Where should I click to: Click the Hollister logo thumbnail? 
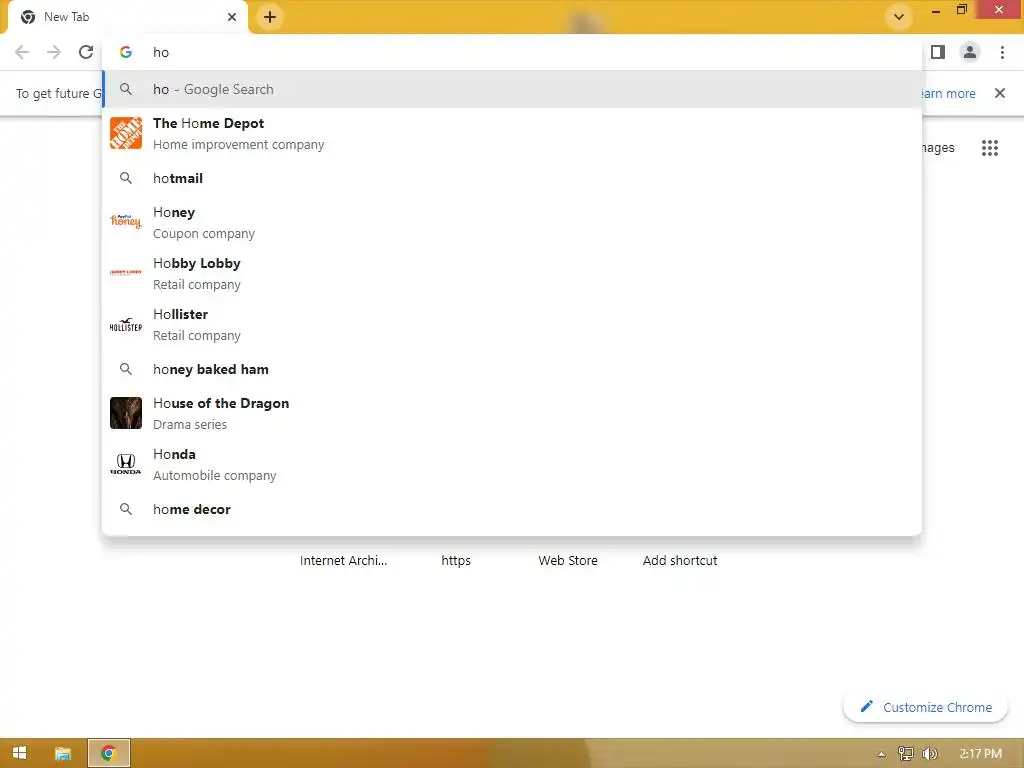pos(126,325)
